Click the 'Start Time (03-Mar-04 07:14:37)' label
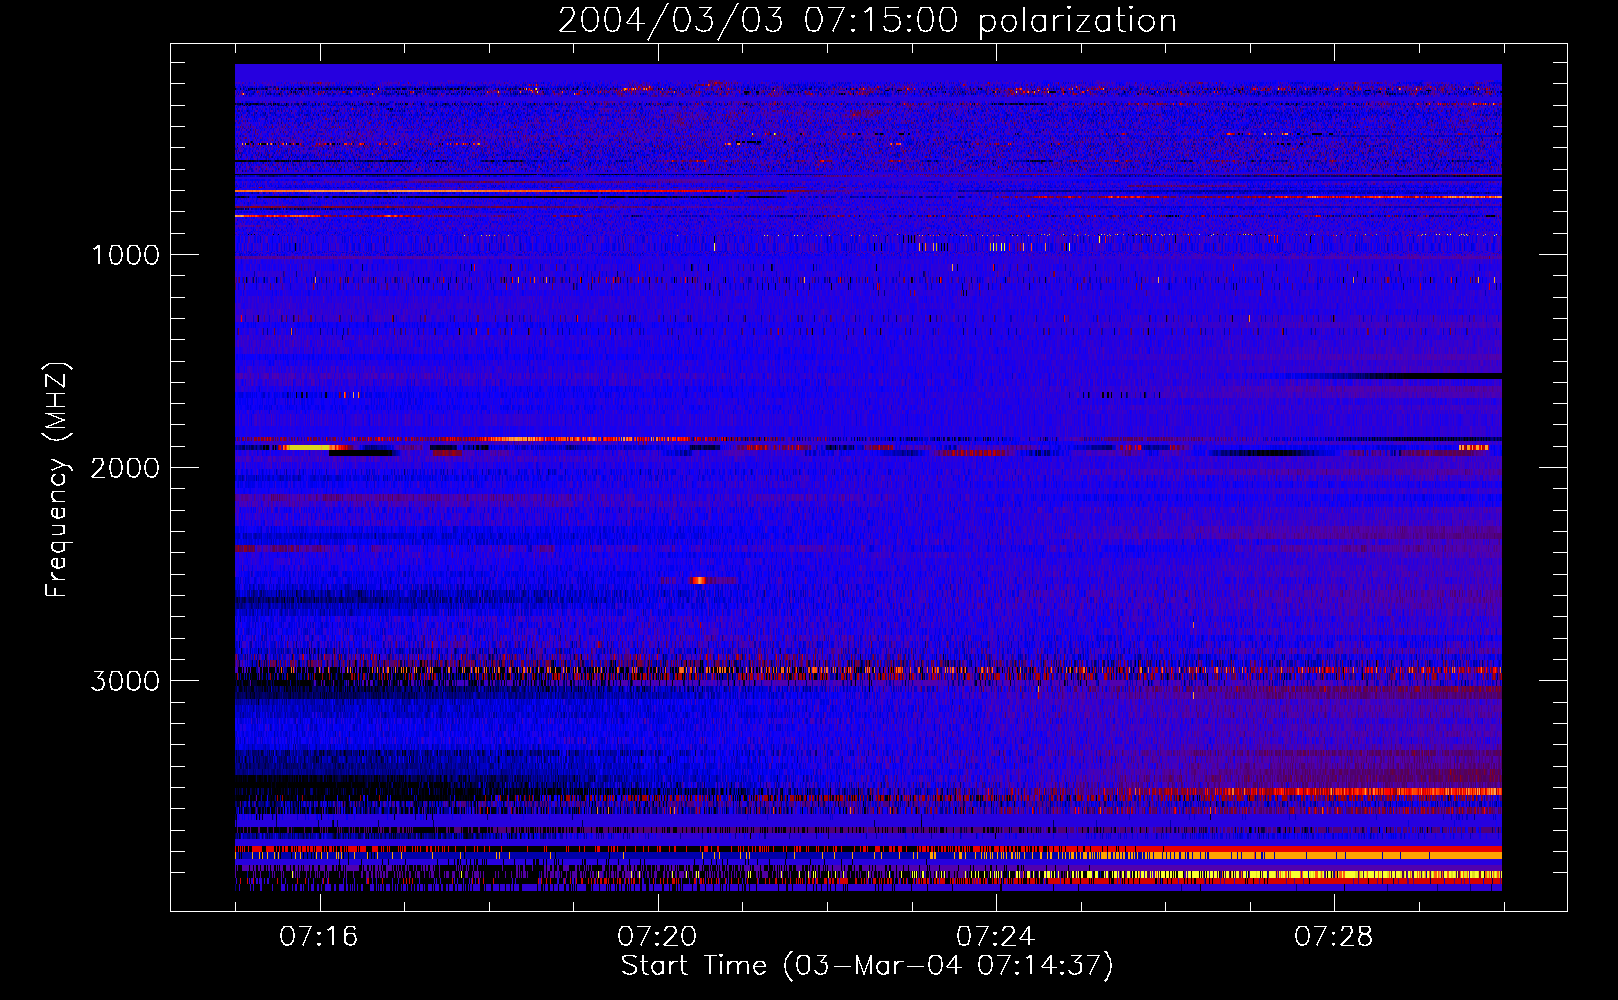Image resolution: width=1618 pixels, height=1000 pixels. pos(867,966)
